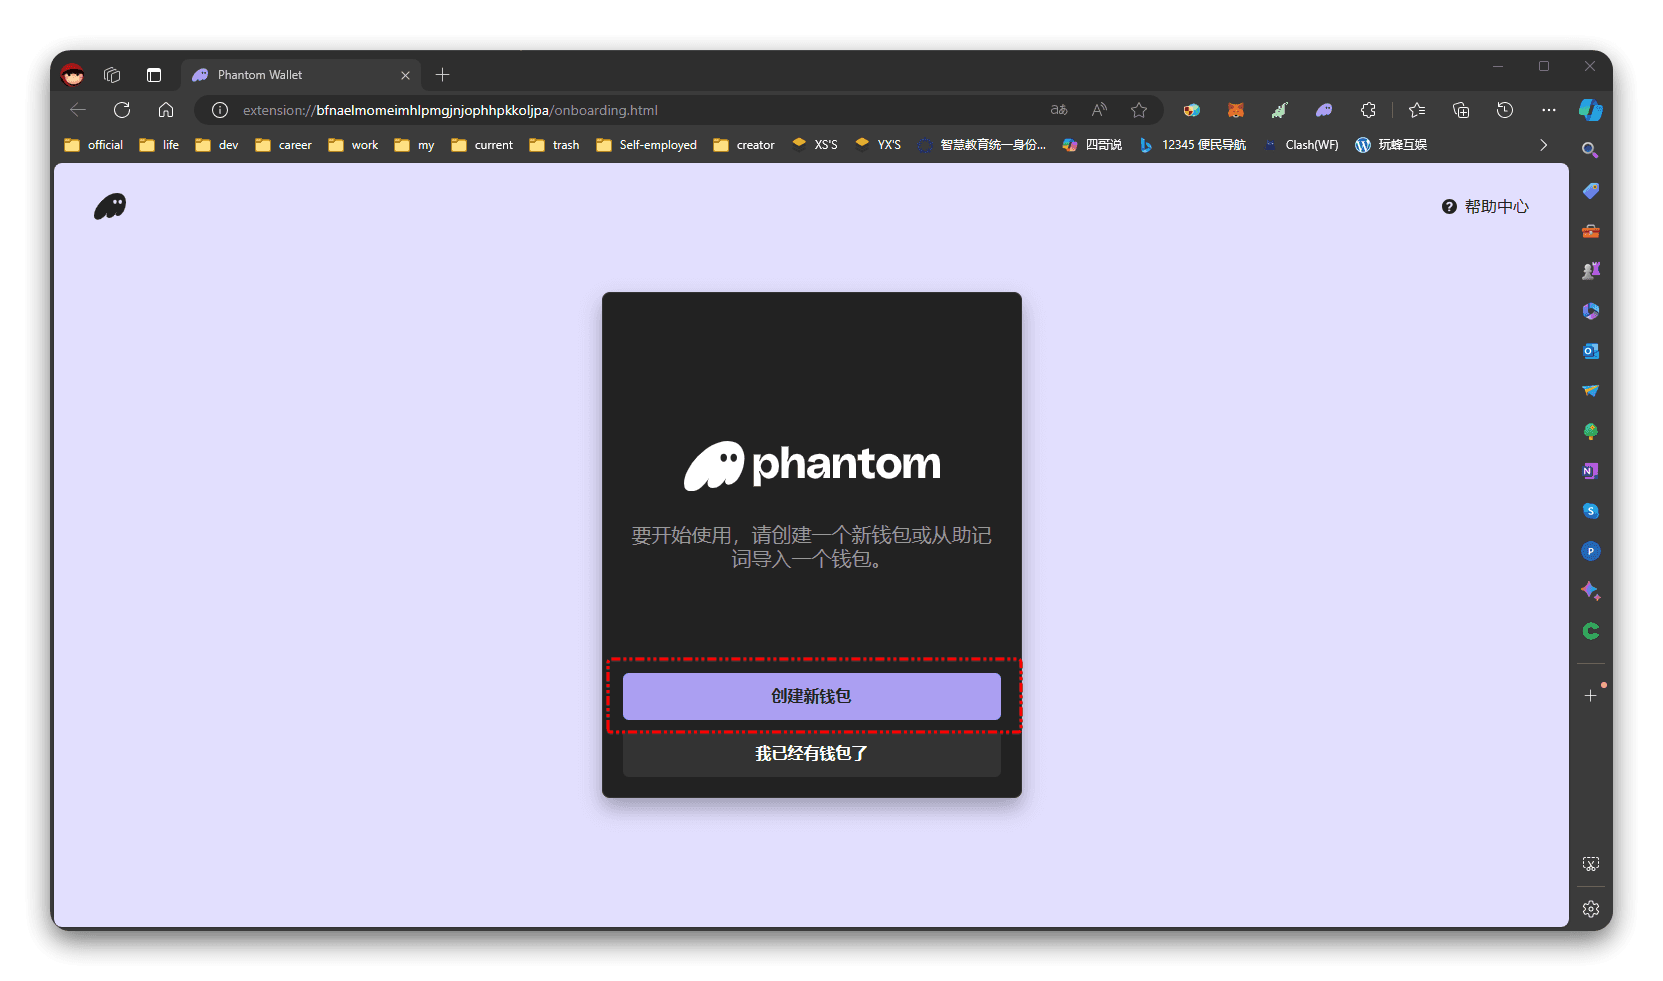Open the official bookmarks folder
This screenshot has height=981, width=1663.
click(x=94, y=145)
